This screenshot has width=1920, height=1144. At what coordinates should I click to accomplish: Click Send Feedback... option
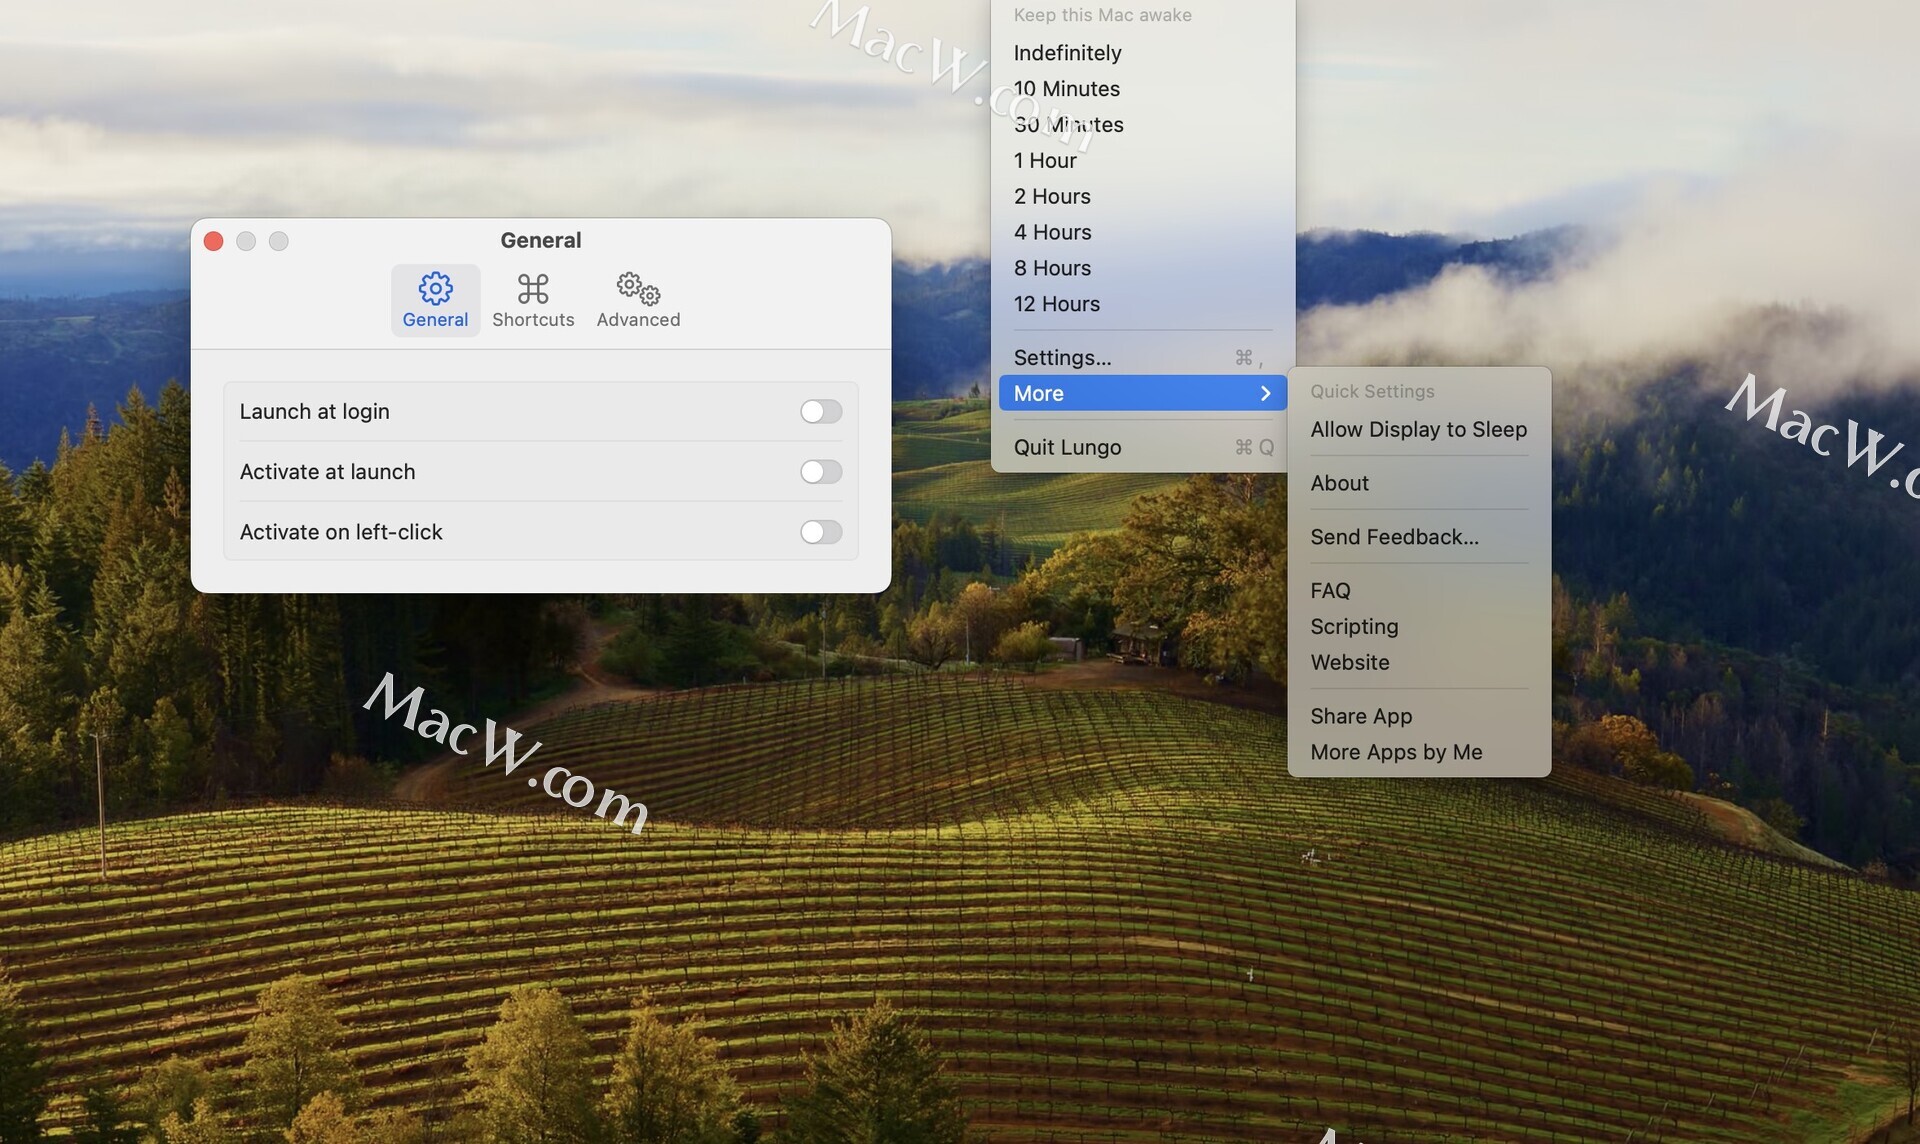point(1394,538)
